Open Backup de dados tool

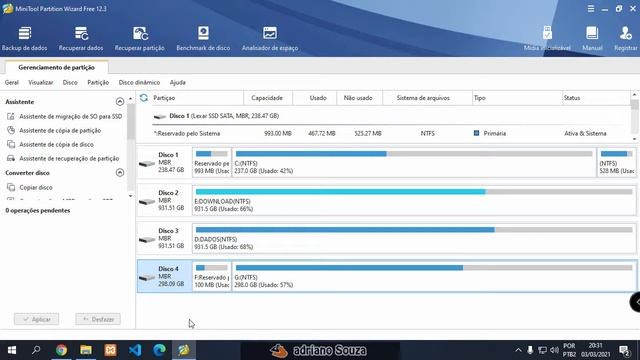tap(24, 39)
